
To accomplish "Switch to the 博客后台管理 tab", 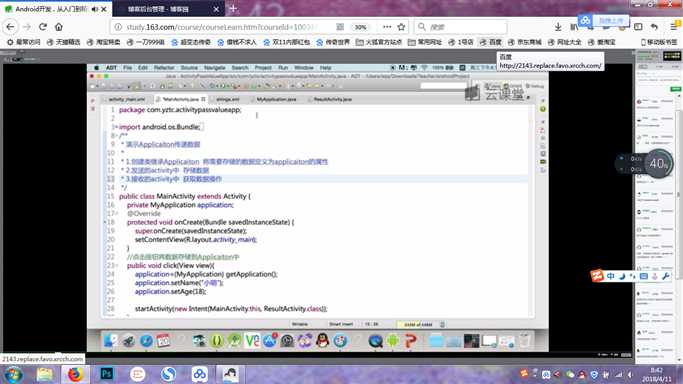I will click(169, 9).
